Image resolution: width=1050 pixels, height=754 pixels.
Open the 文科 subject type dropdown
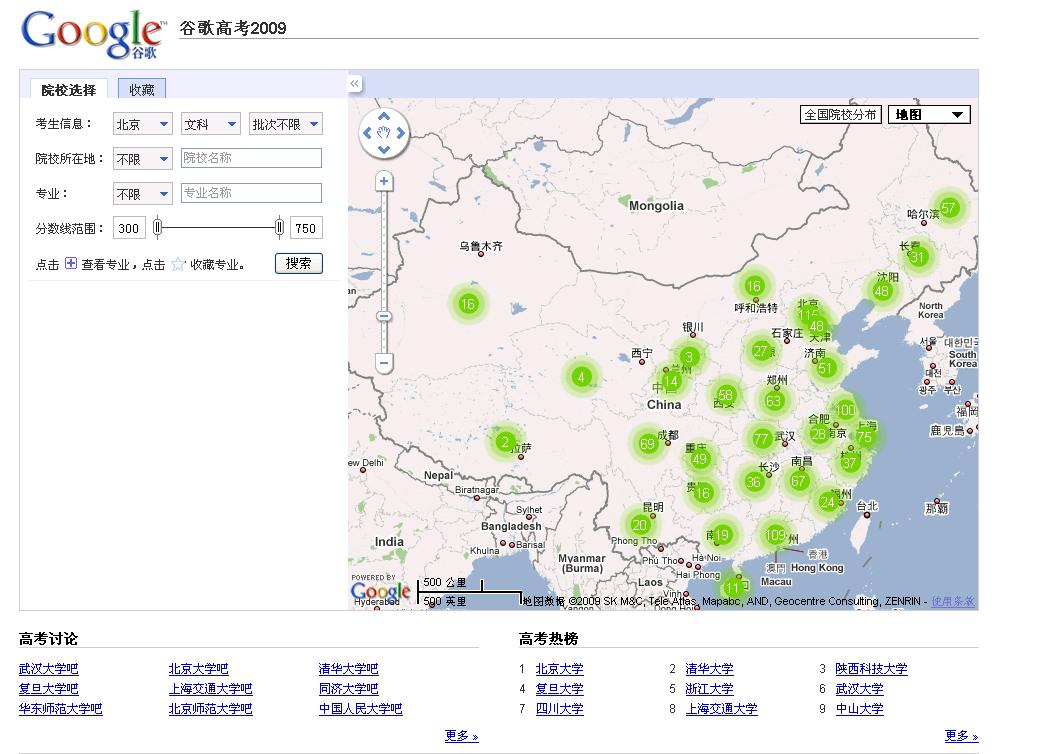click(211, 124)
